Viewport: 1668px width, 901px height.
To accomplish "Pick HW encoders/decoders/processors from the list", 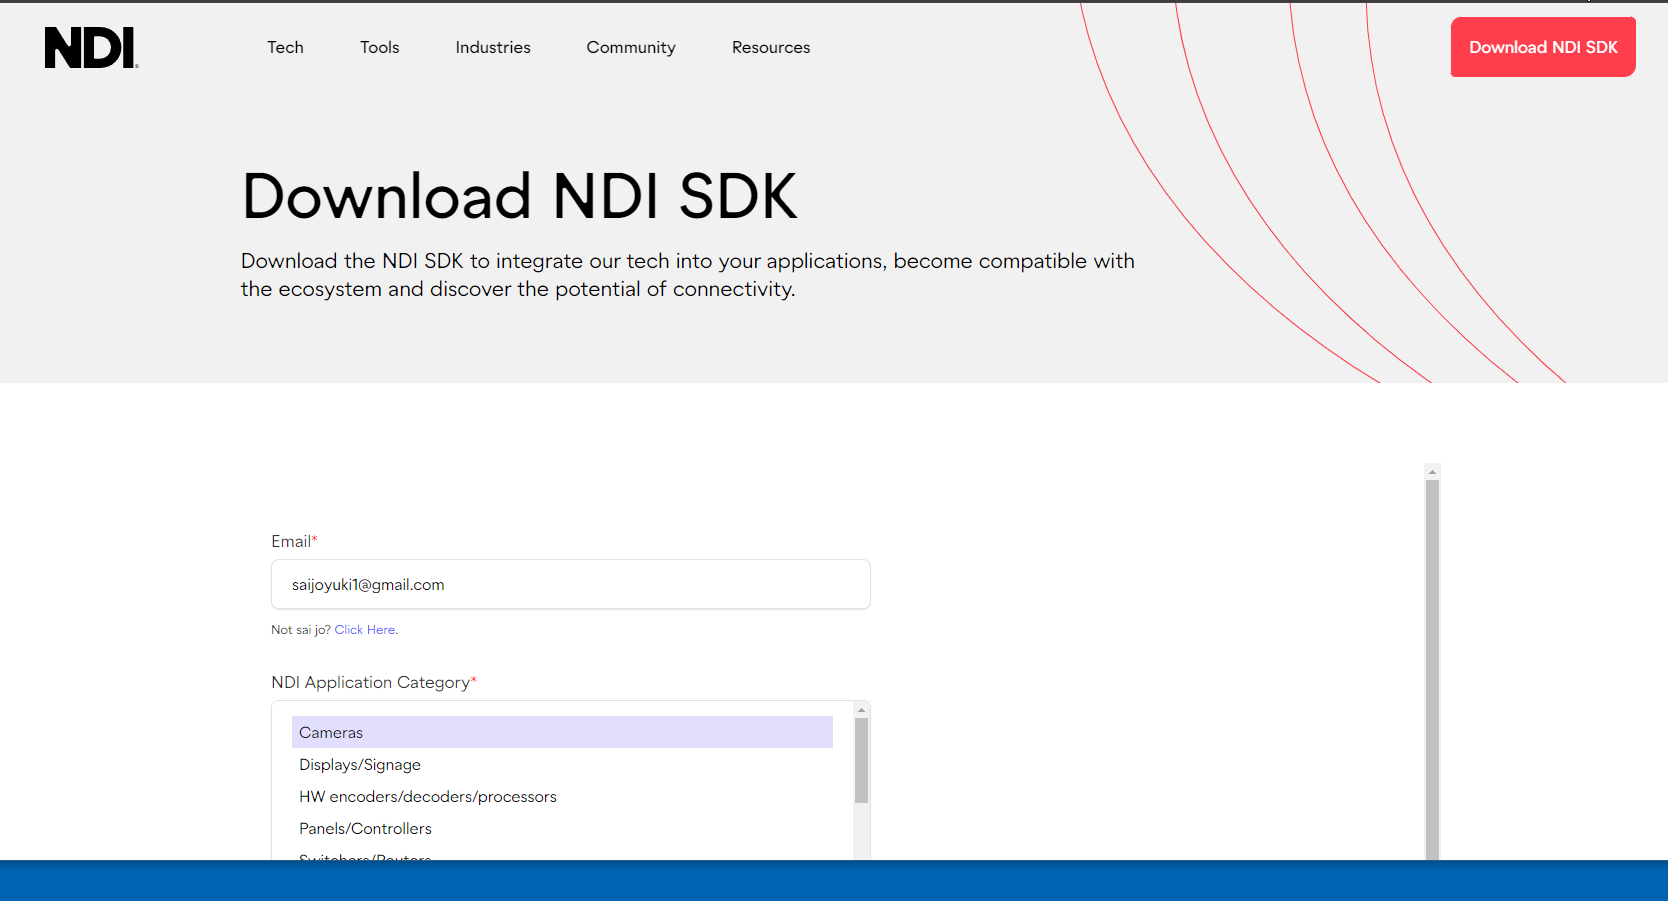I will click(428, 797).
